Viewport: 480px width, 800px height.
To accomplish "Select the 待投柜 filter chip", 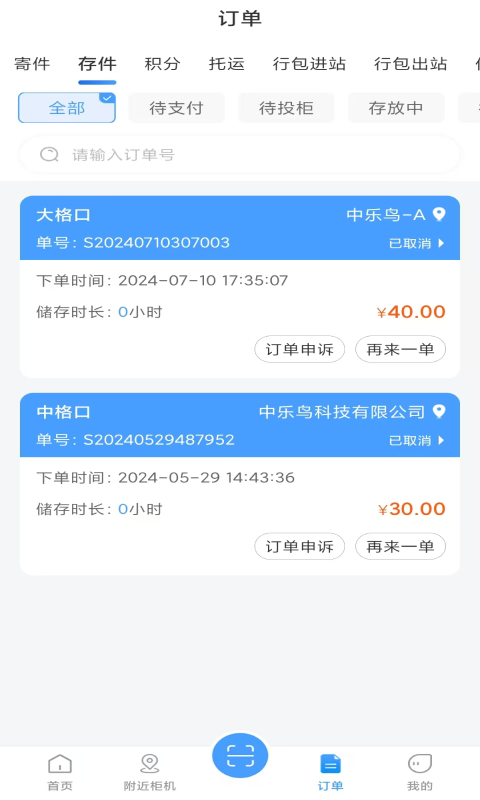I will click(x=286, y=108).
